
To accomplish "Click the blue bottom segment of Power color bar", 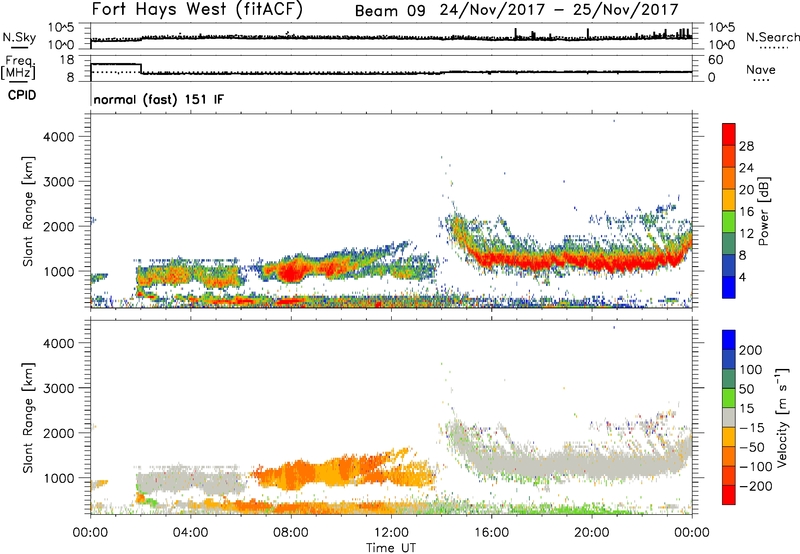I will [x=729, y=287].
